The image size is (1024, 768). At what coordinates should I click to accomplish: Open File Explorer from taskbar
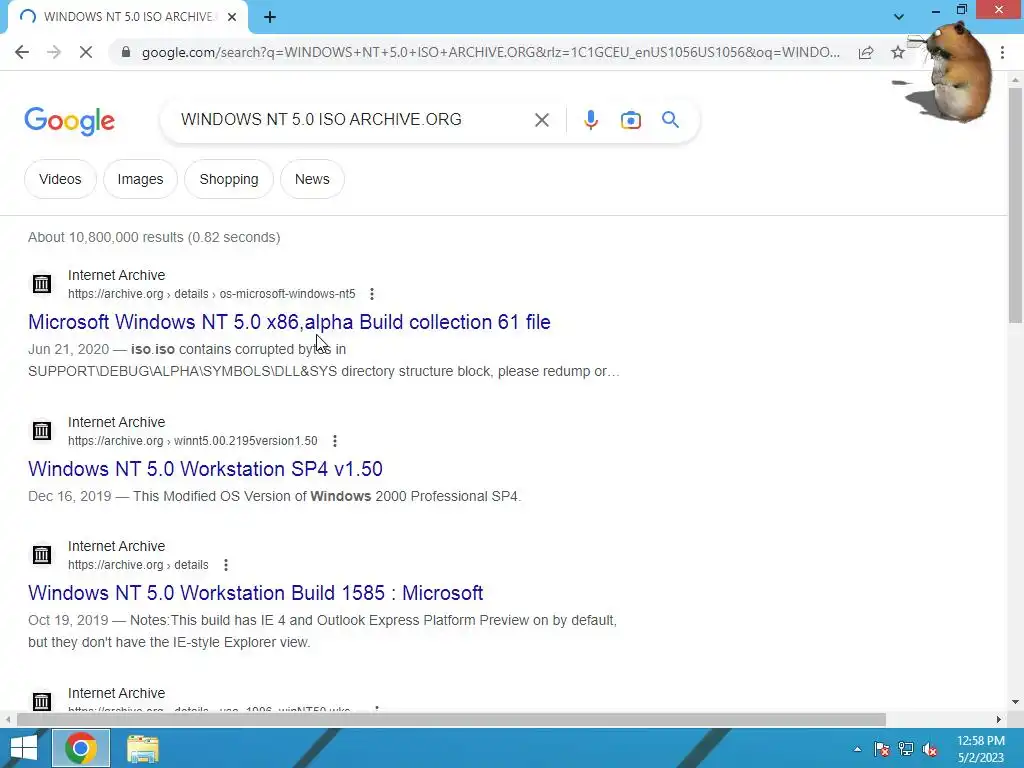(142, 748)
